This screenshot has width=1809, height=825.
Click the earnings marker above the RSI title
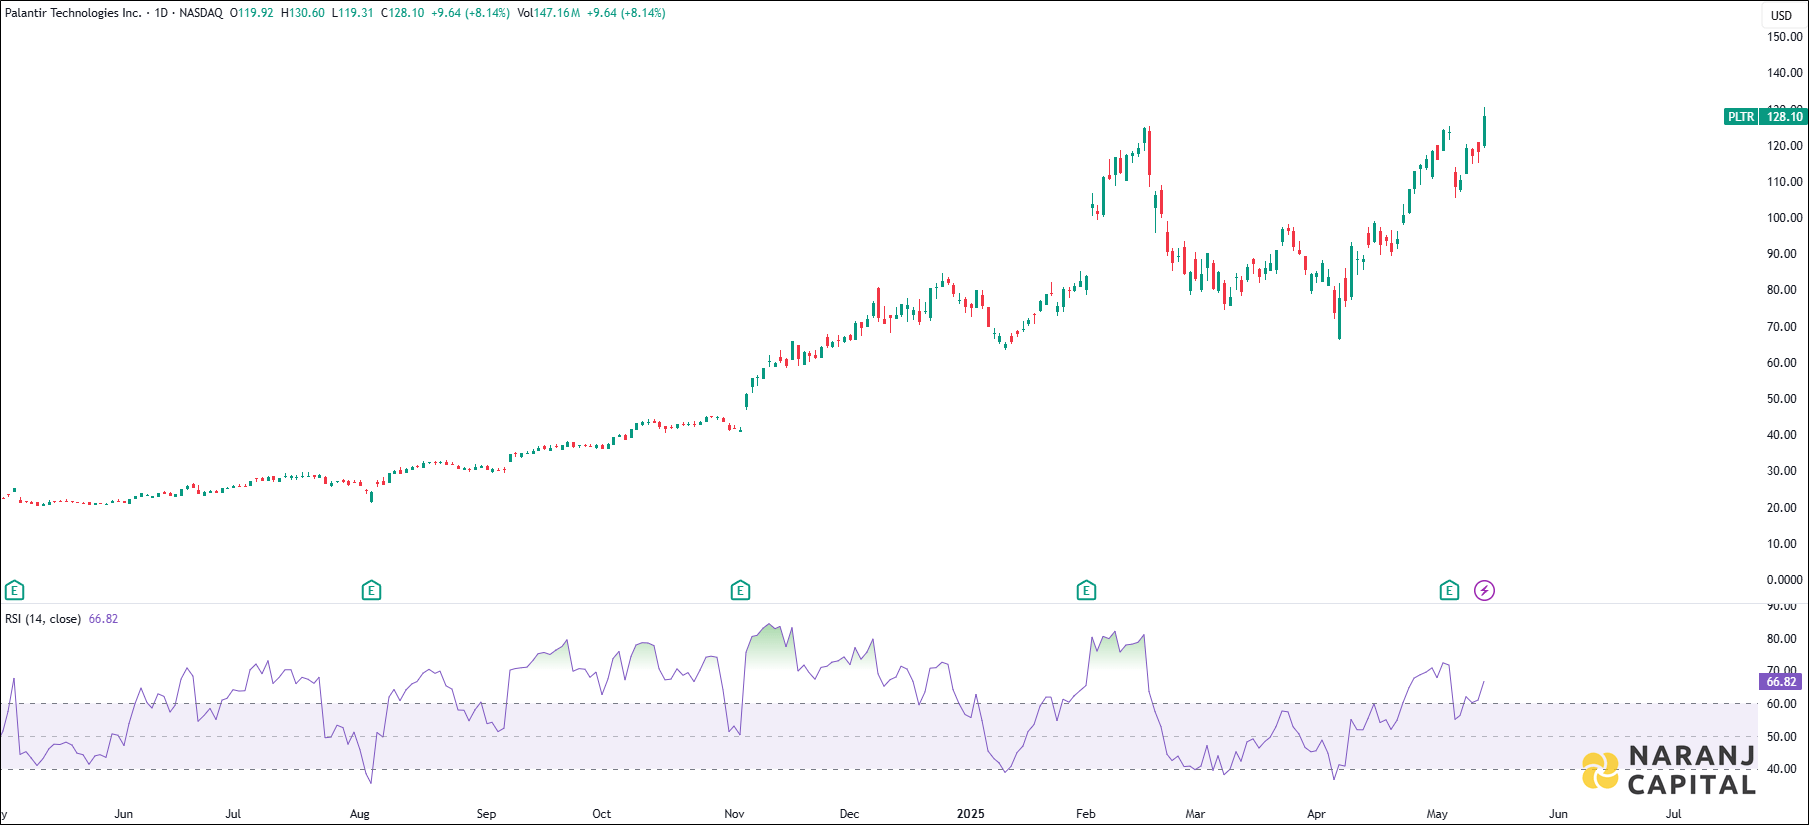[14, 591]
